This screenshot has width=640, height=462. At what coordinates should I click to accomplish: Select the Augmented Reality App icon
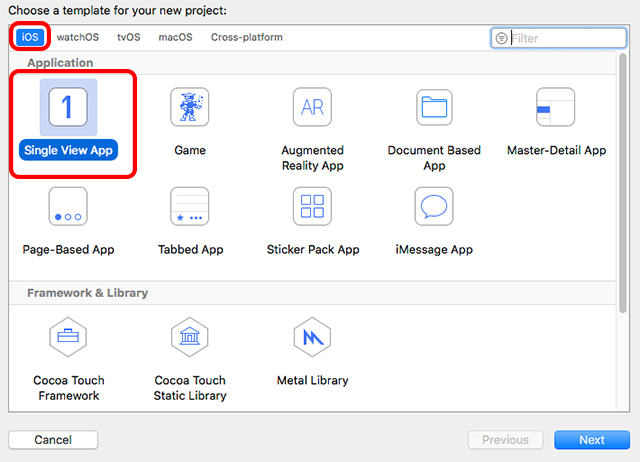tap(312, 107)
